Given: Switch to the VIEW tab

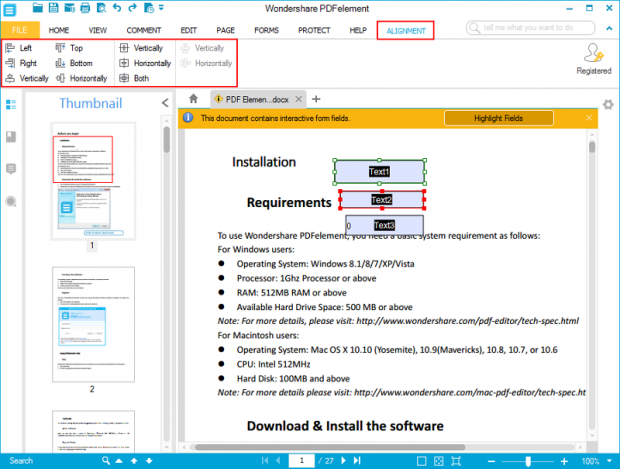Looking at the screenshot, I should (x=98, y=30).
